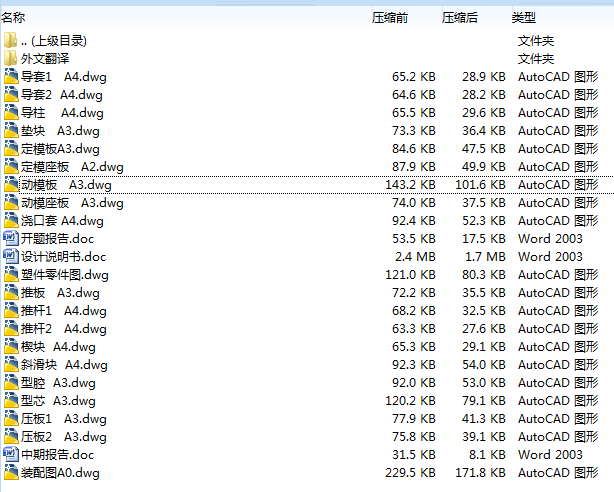Click the 斜滑块 A4.dwg file icon
The image size is (614, 492).
[x=11, y=365]
